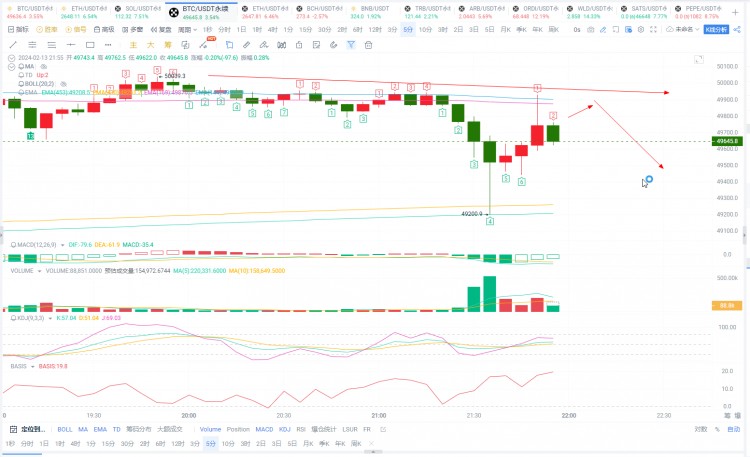The image size is (750, 457).
Task: Click the 筹 chip distribution icon
Action: (x=167, y=45)
